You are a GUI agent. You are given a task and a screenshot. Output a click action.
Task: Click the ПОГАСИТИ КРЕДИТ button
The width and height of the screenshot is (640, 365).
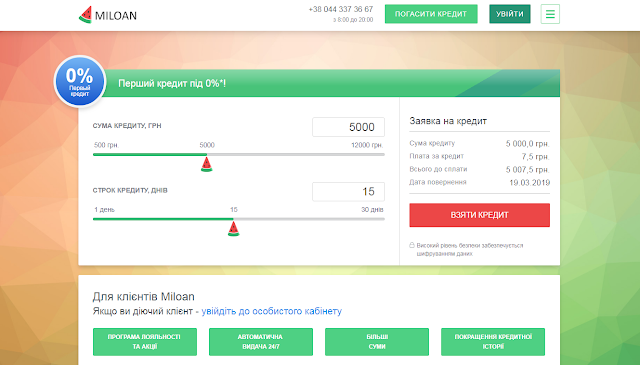pyautogui.click(x=431, y=14)
